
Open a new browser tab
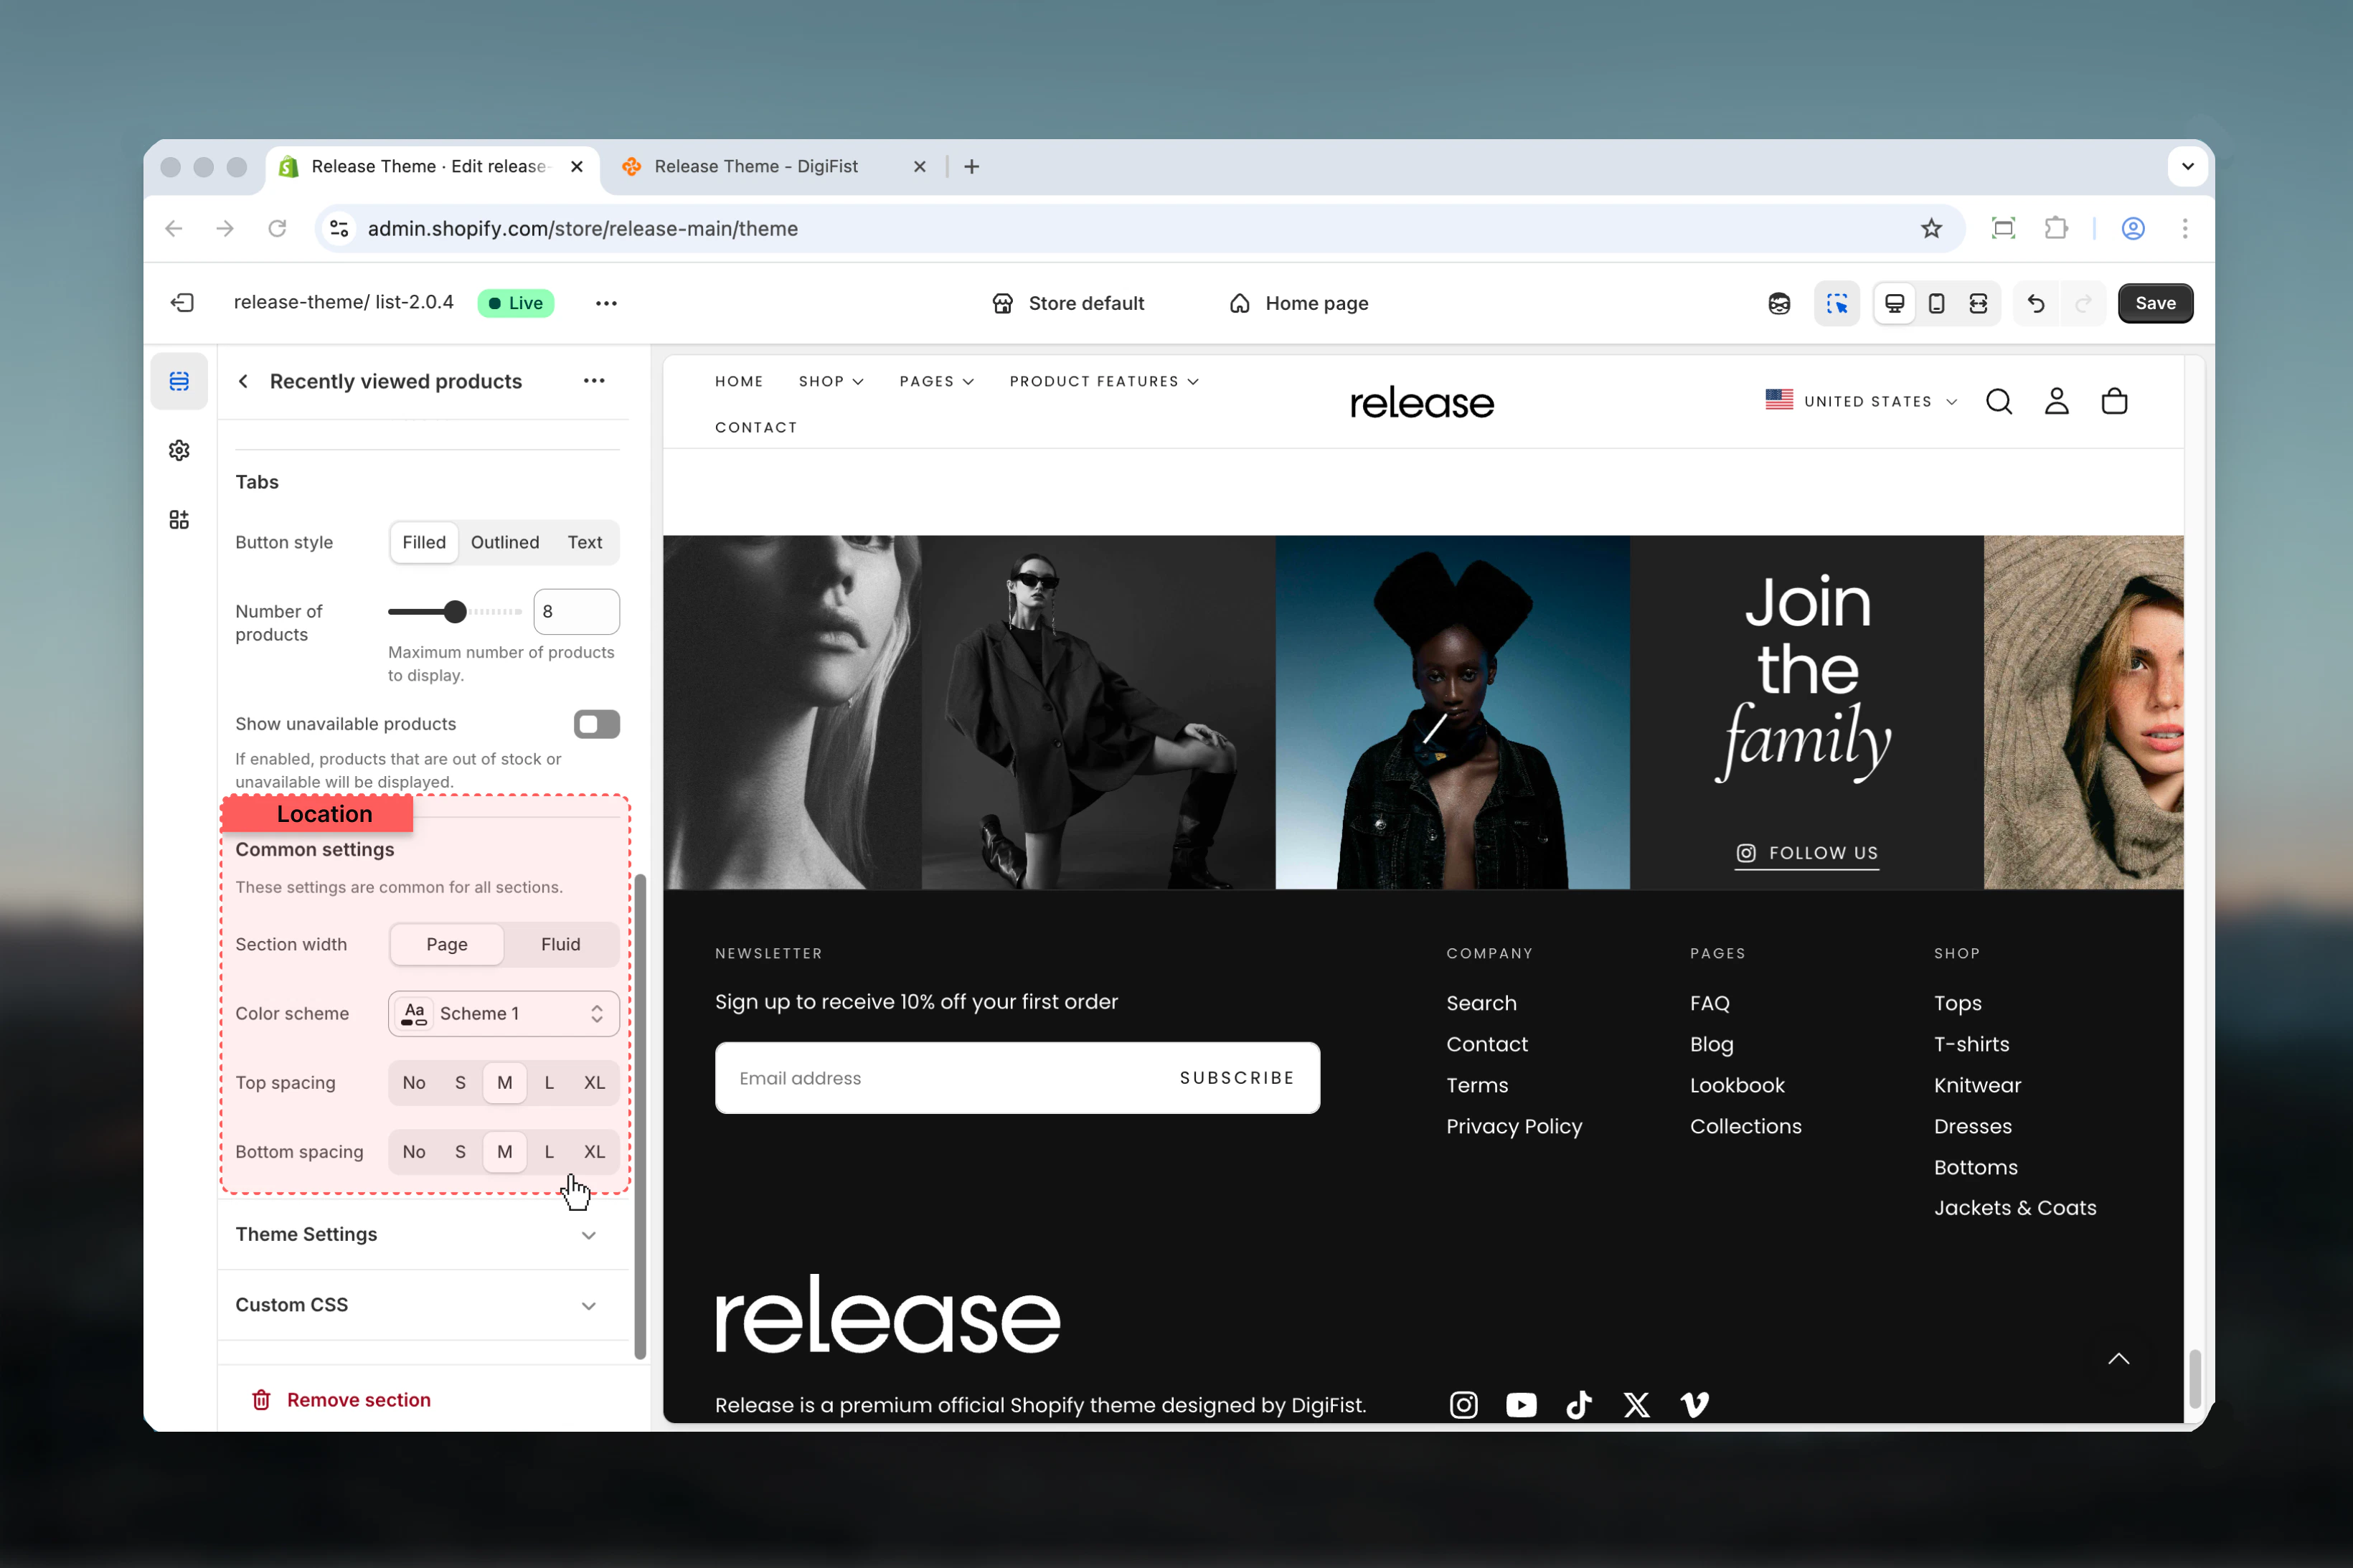pos(971,166)
